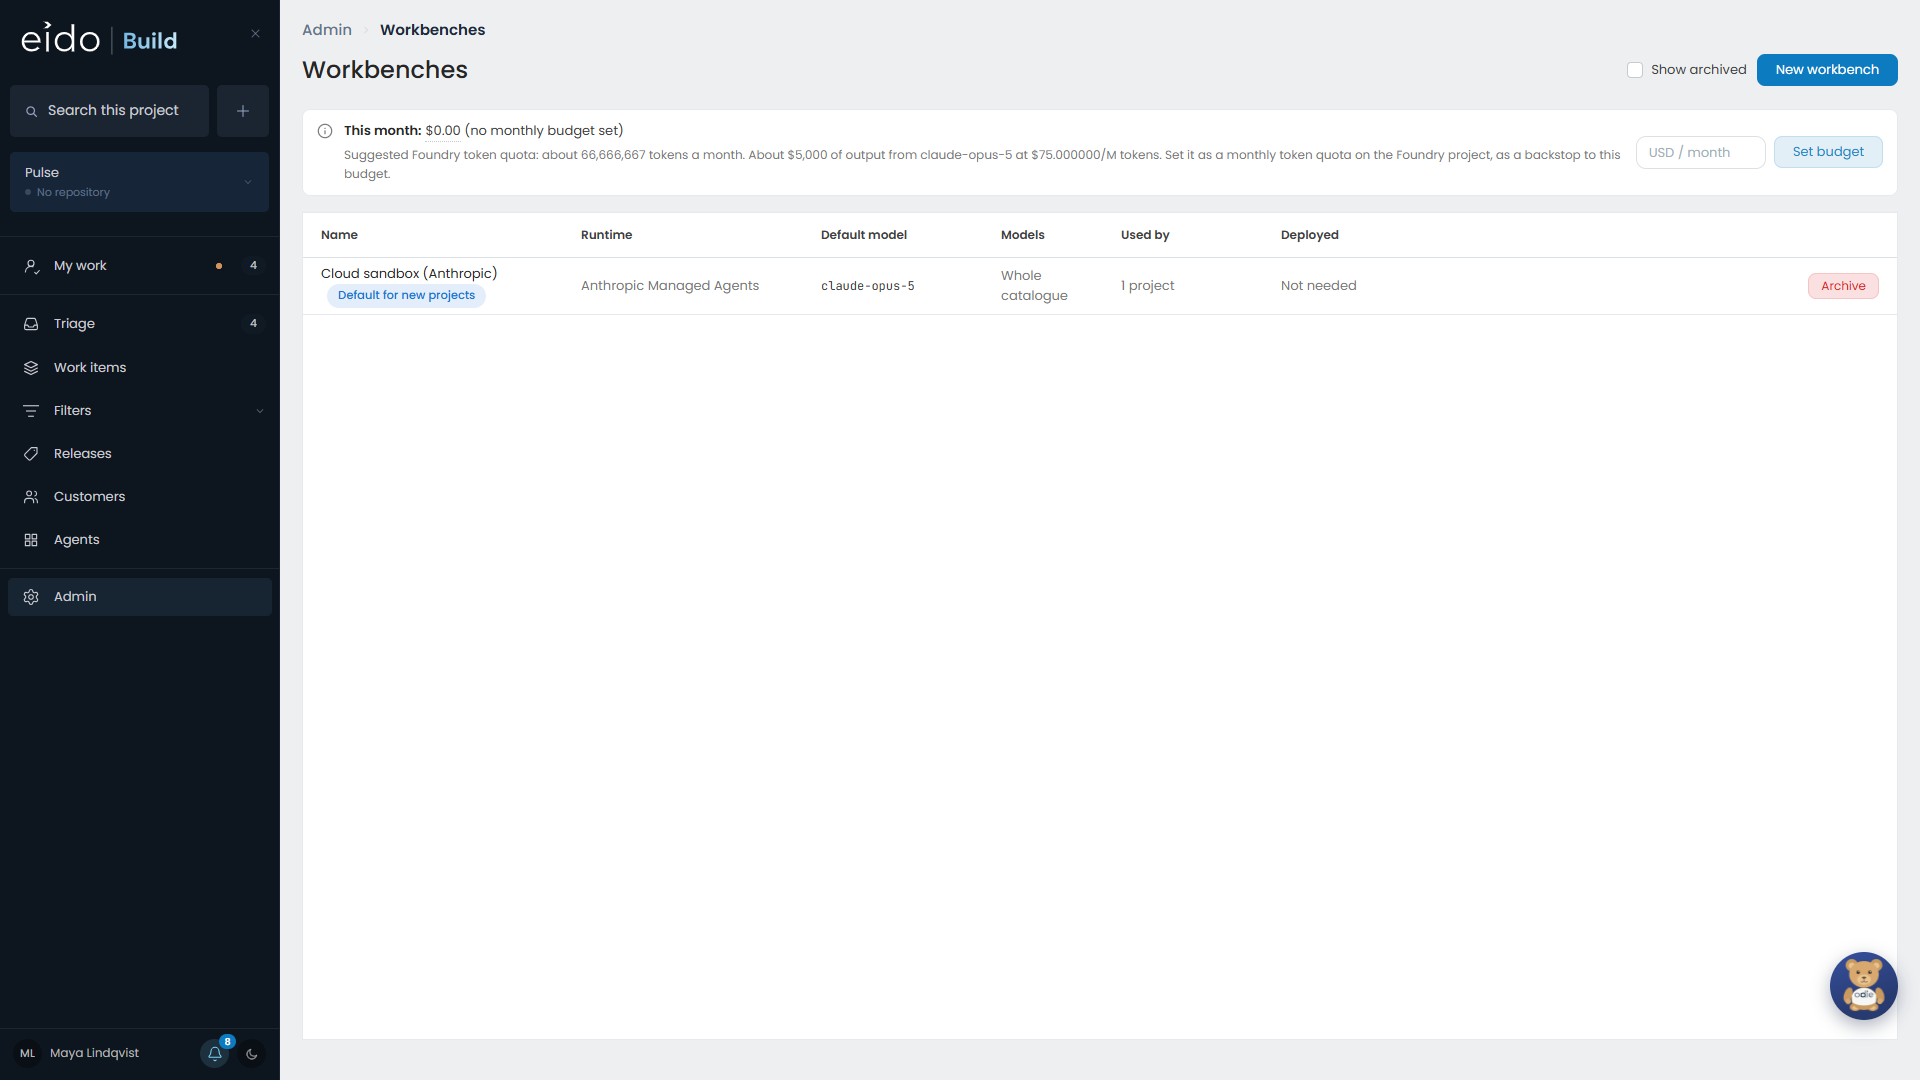The image size is (1920, 1080).
Task: Click the Filters icon in sidebar
Action: 31,411
